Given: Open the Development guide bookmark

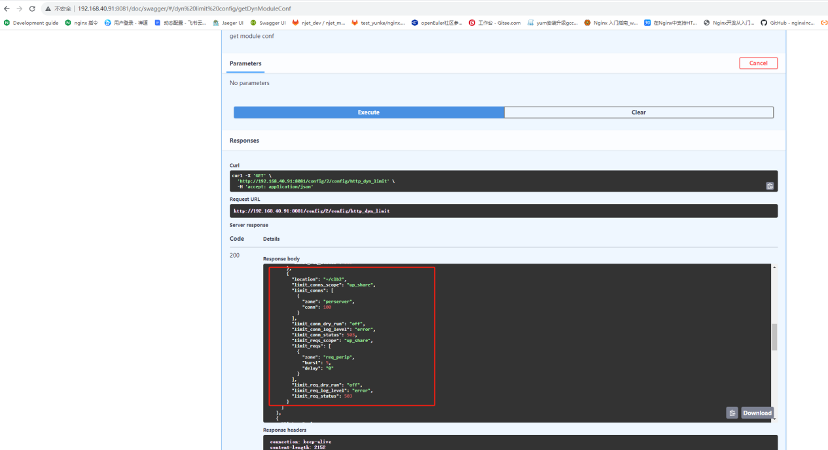Looking at the screenshot, I should pyautogui.click(x=31, y=23).
